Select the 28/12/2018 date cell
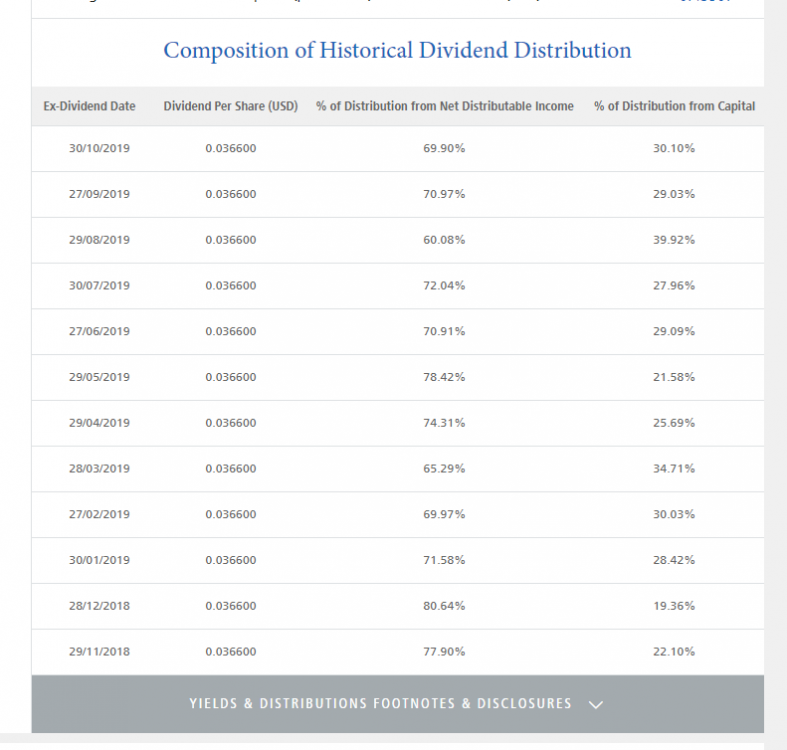The height and width of the screenshot is (750, 787). click(99, 606)
